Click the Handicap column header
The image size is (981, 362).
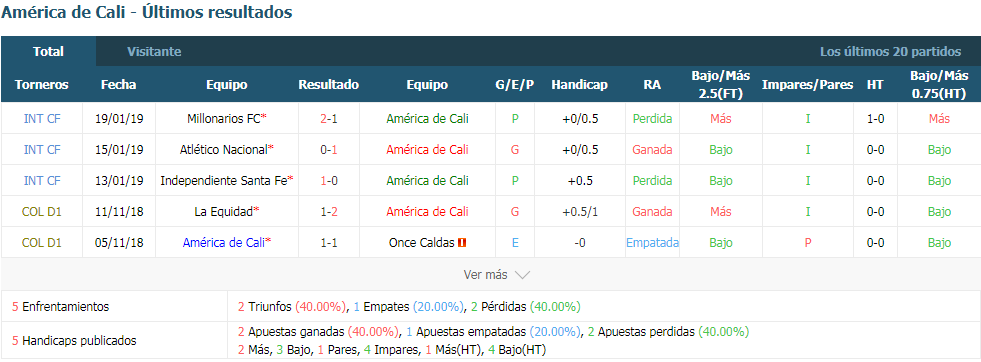(x=579, y=85)
